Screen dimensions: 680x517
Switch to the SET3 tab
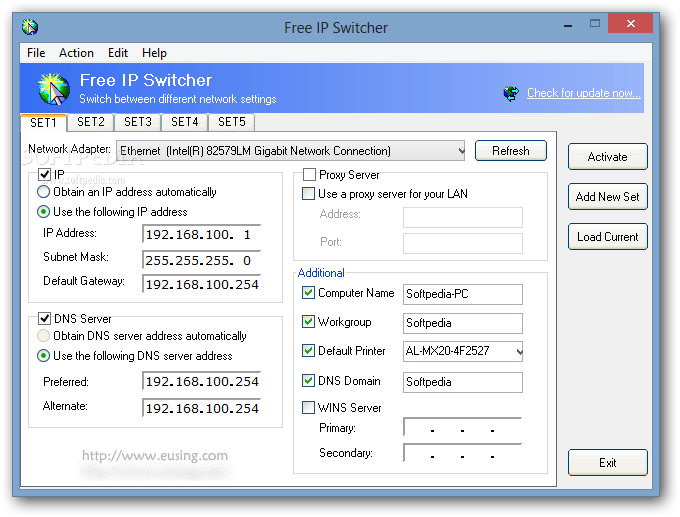pos(138,122)
